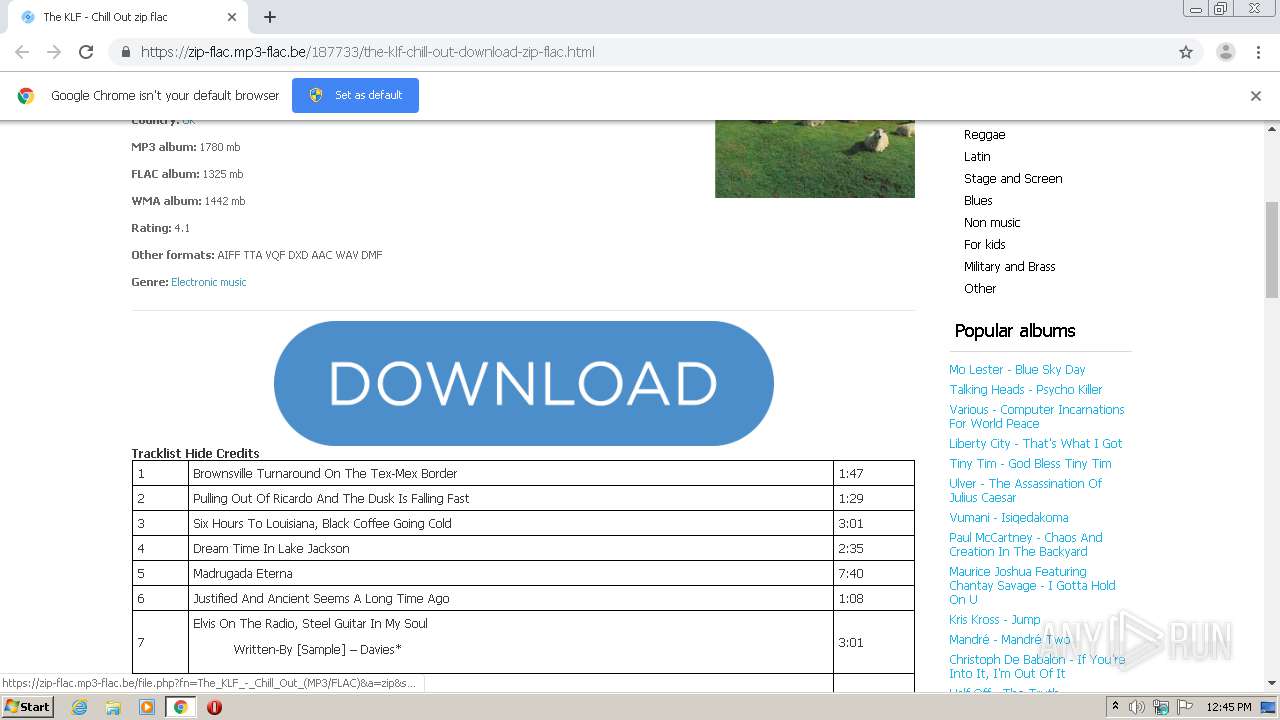This screenshot has height=720, width=1280.
Task: Open the Windows Start menu
Action: coord(27,706)
